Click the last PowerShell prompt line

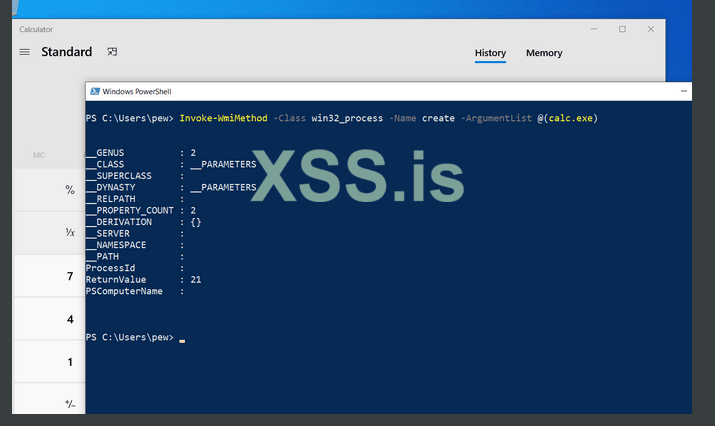pos(135,338)
